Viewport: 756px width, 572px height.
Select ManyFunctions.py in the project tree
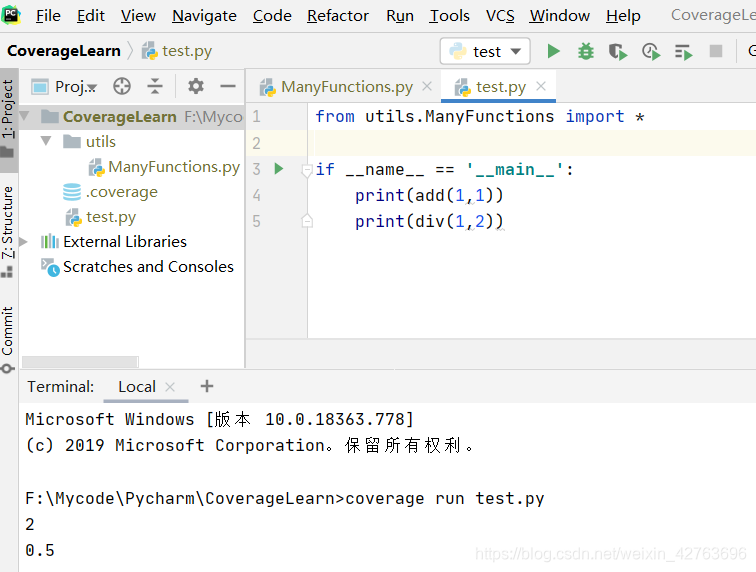(164, 167)
